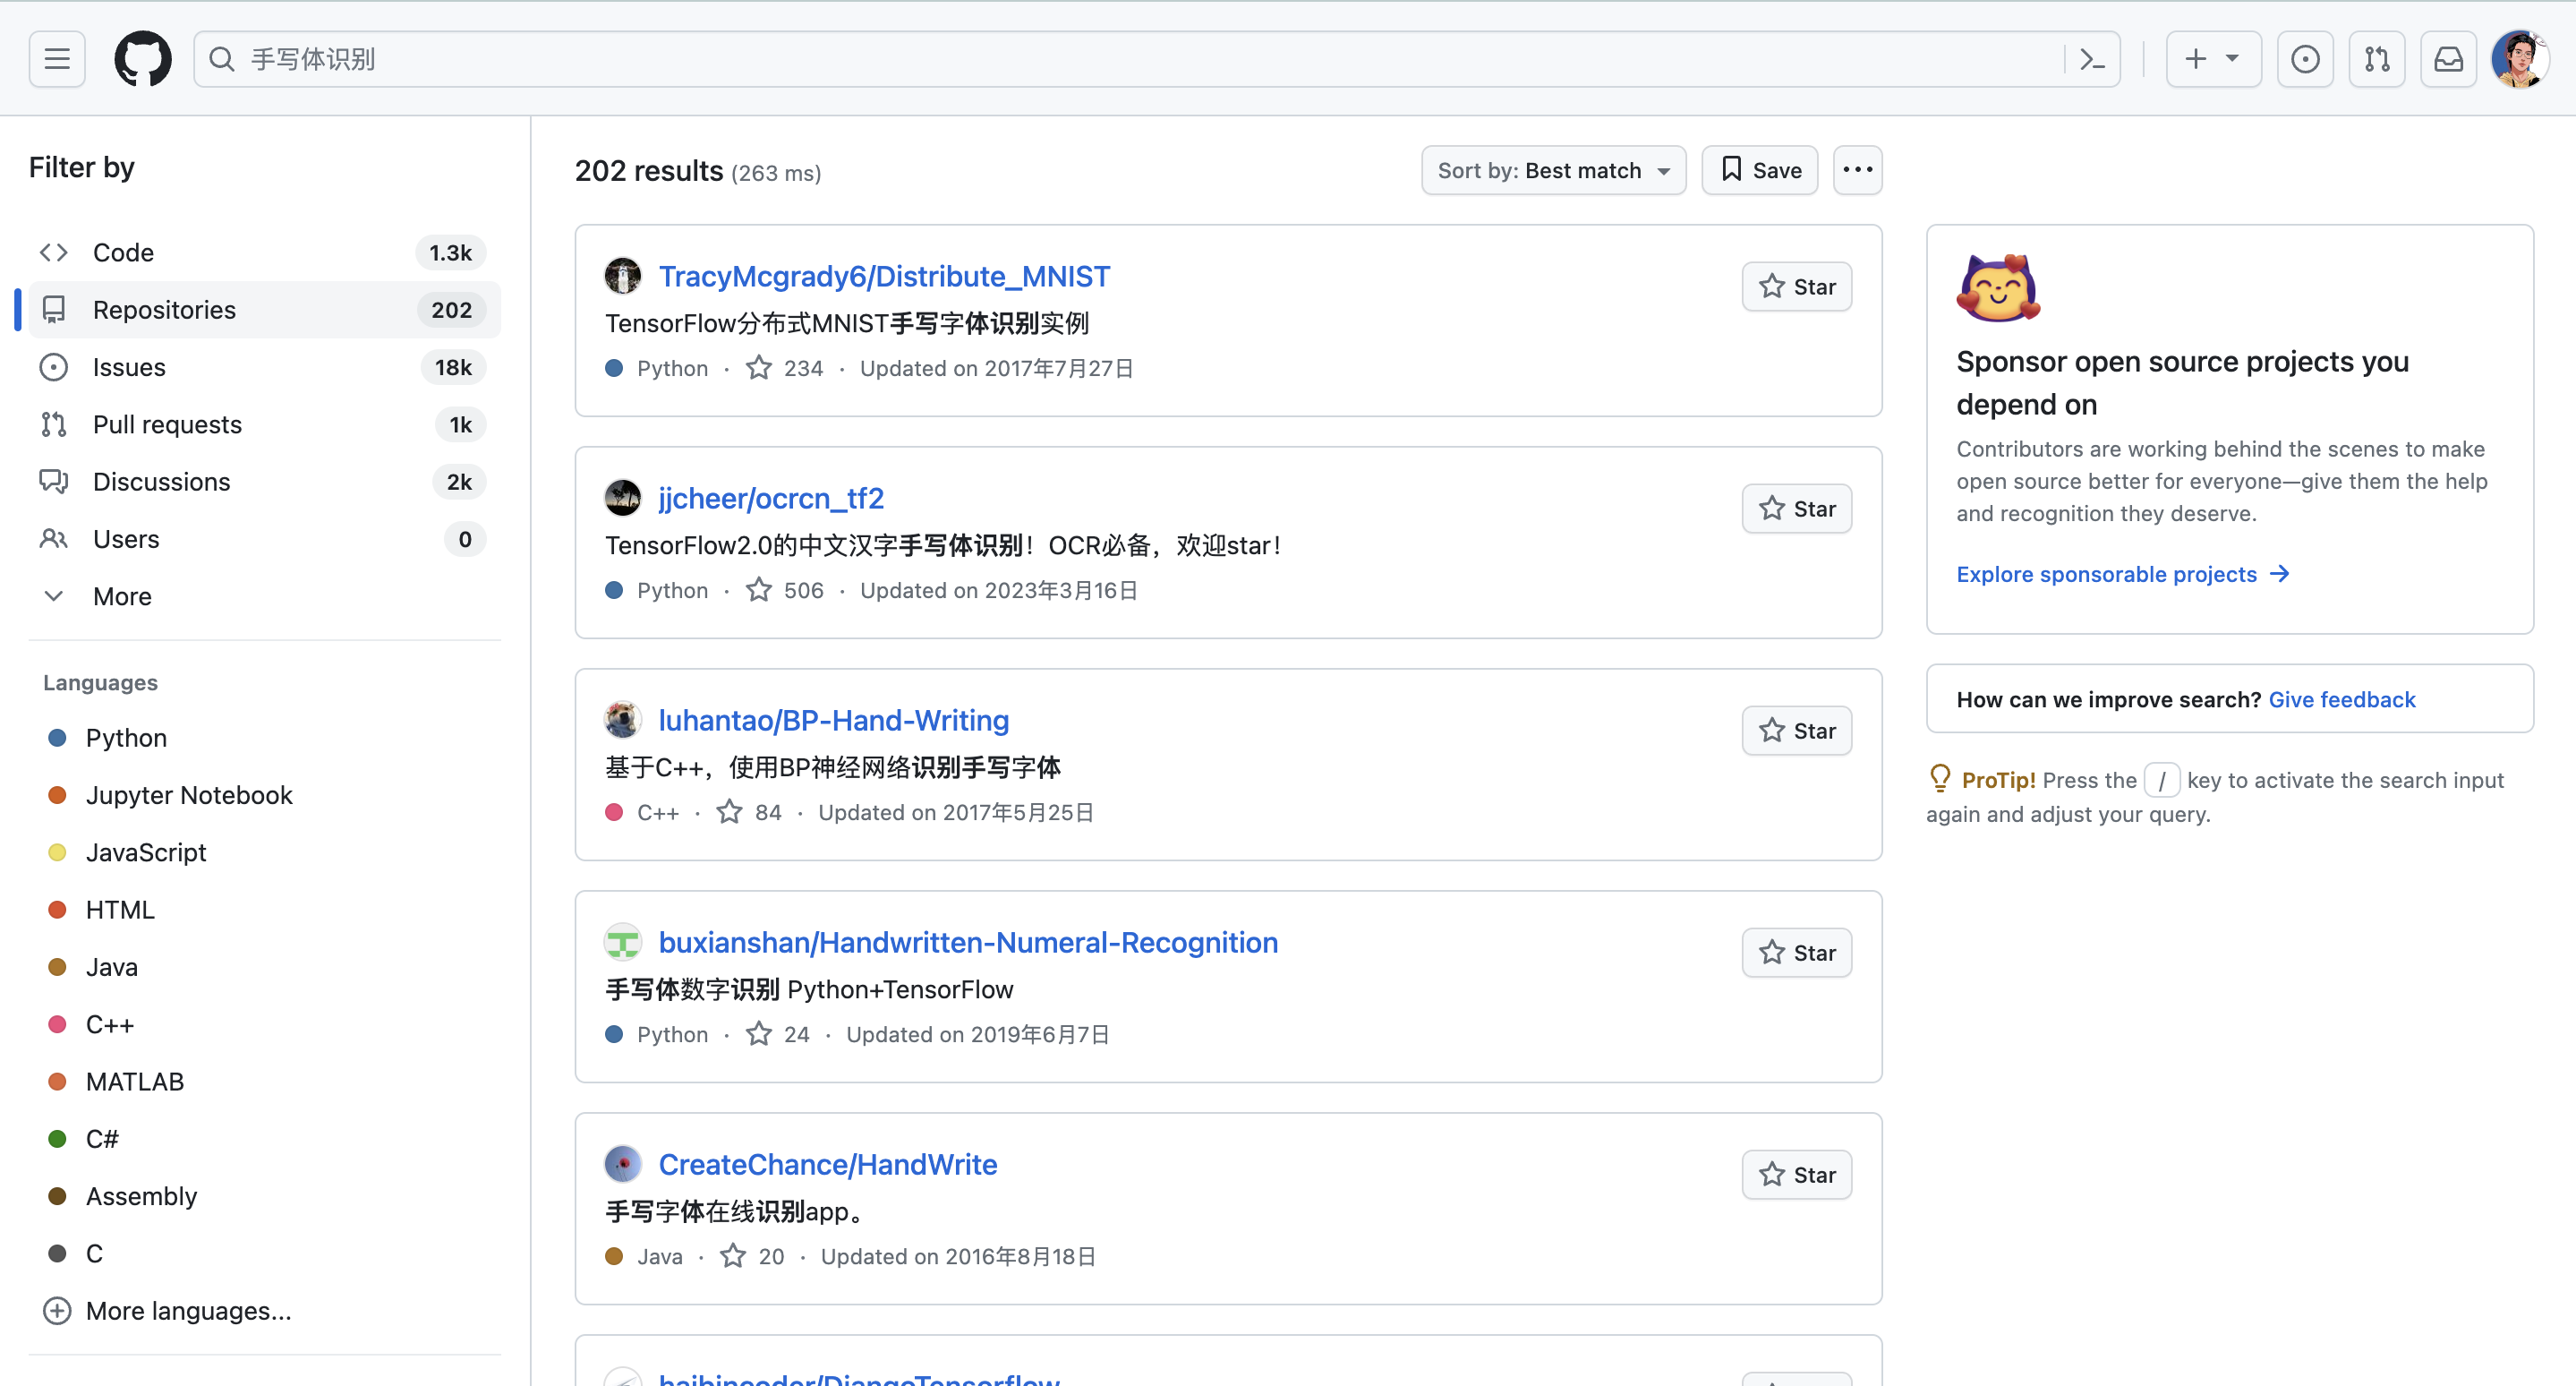Click the search magnifier icon

pyautogui.click(x=222, y=59)
